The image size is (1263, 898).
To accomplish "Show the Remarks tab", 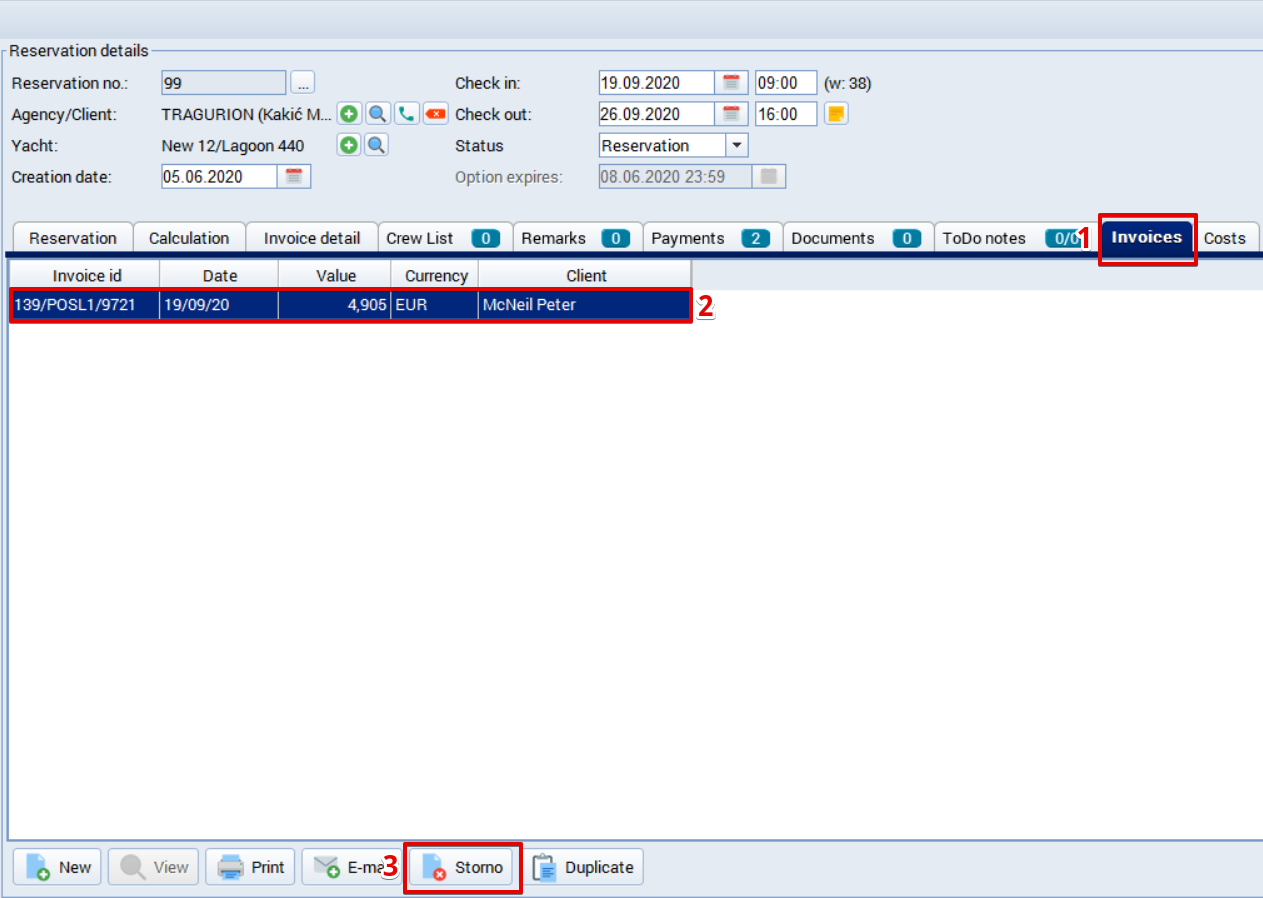I will pos(577,238).
